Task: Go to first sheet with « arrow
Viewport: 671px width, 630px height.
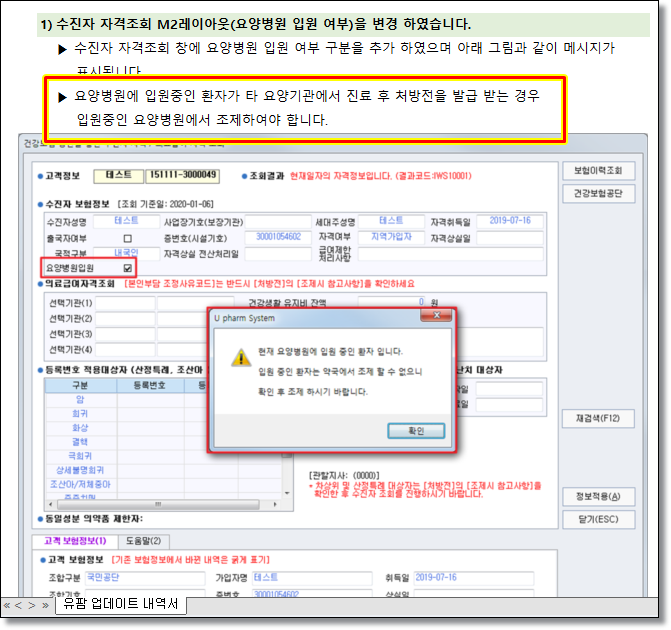Action: (8, 605)
